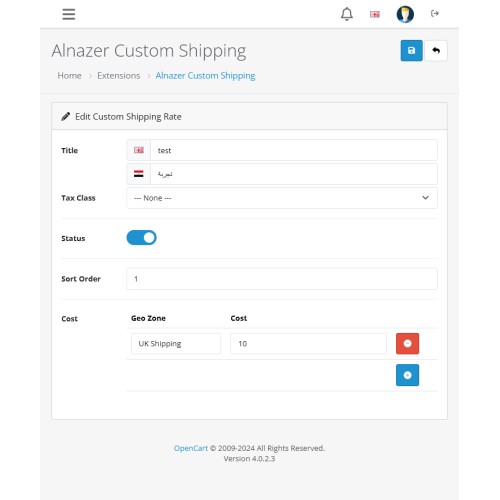Focus the English title field containing test
Image resolution: width=500 pixels, height=500 pixels.
click(x=294, y=150)
